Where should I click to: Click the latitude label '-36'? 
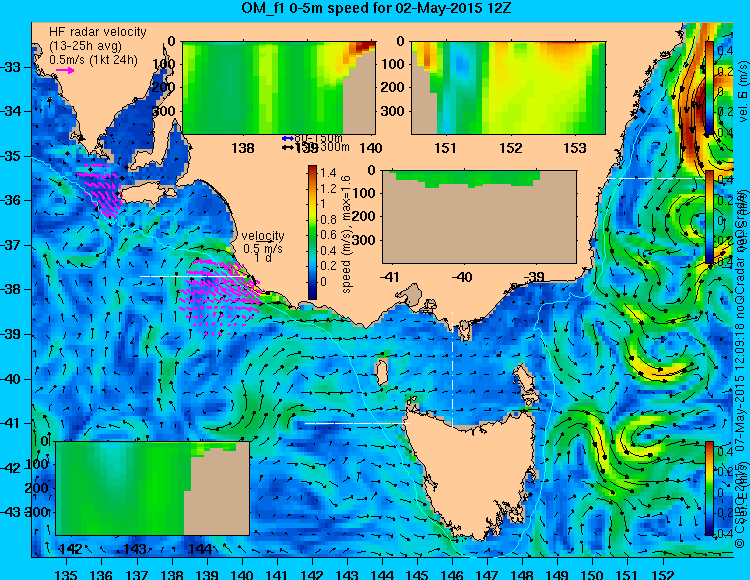click(x=11, y=200)
